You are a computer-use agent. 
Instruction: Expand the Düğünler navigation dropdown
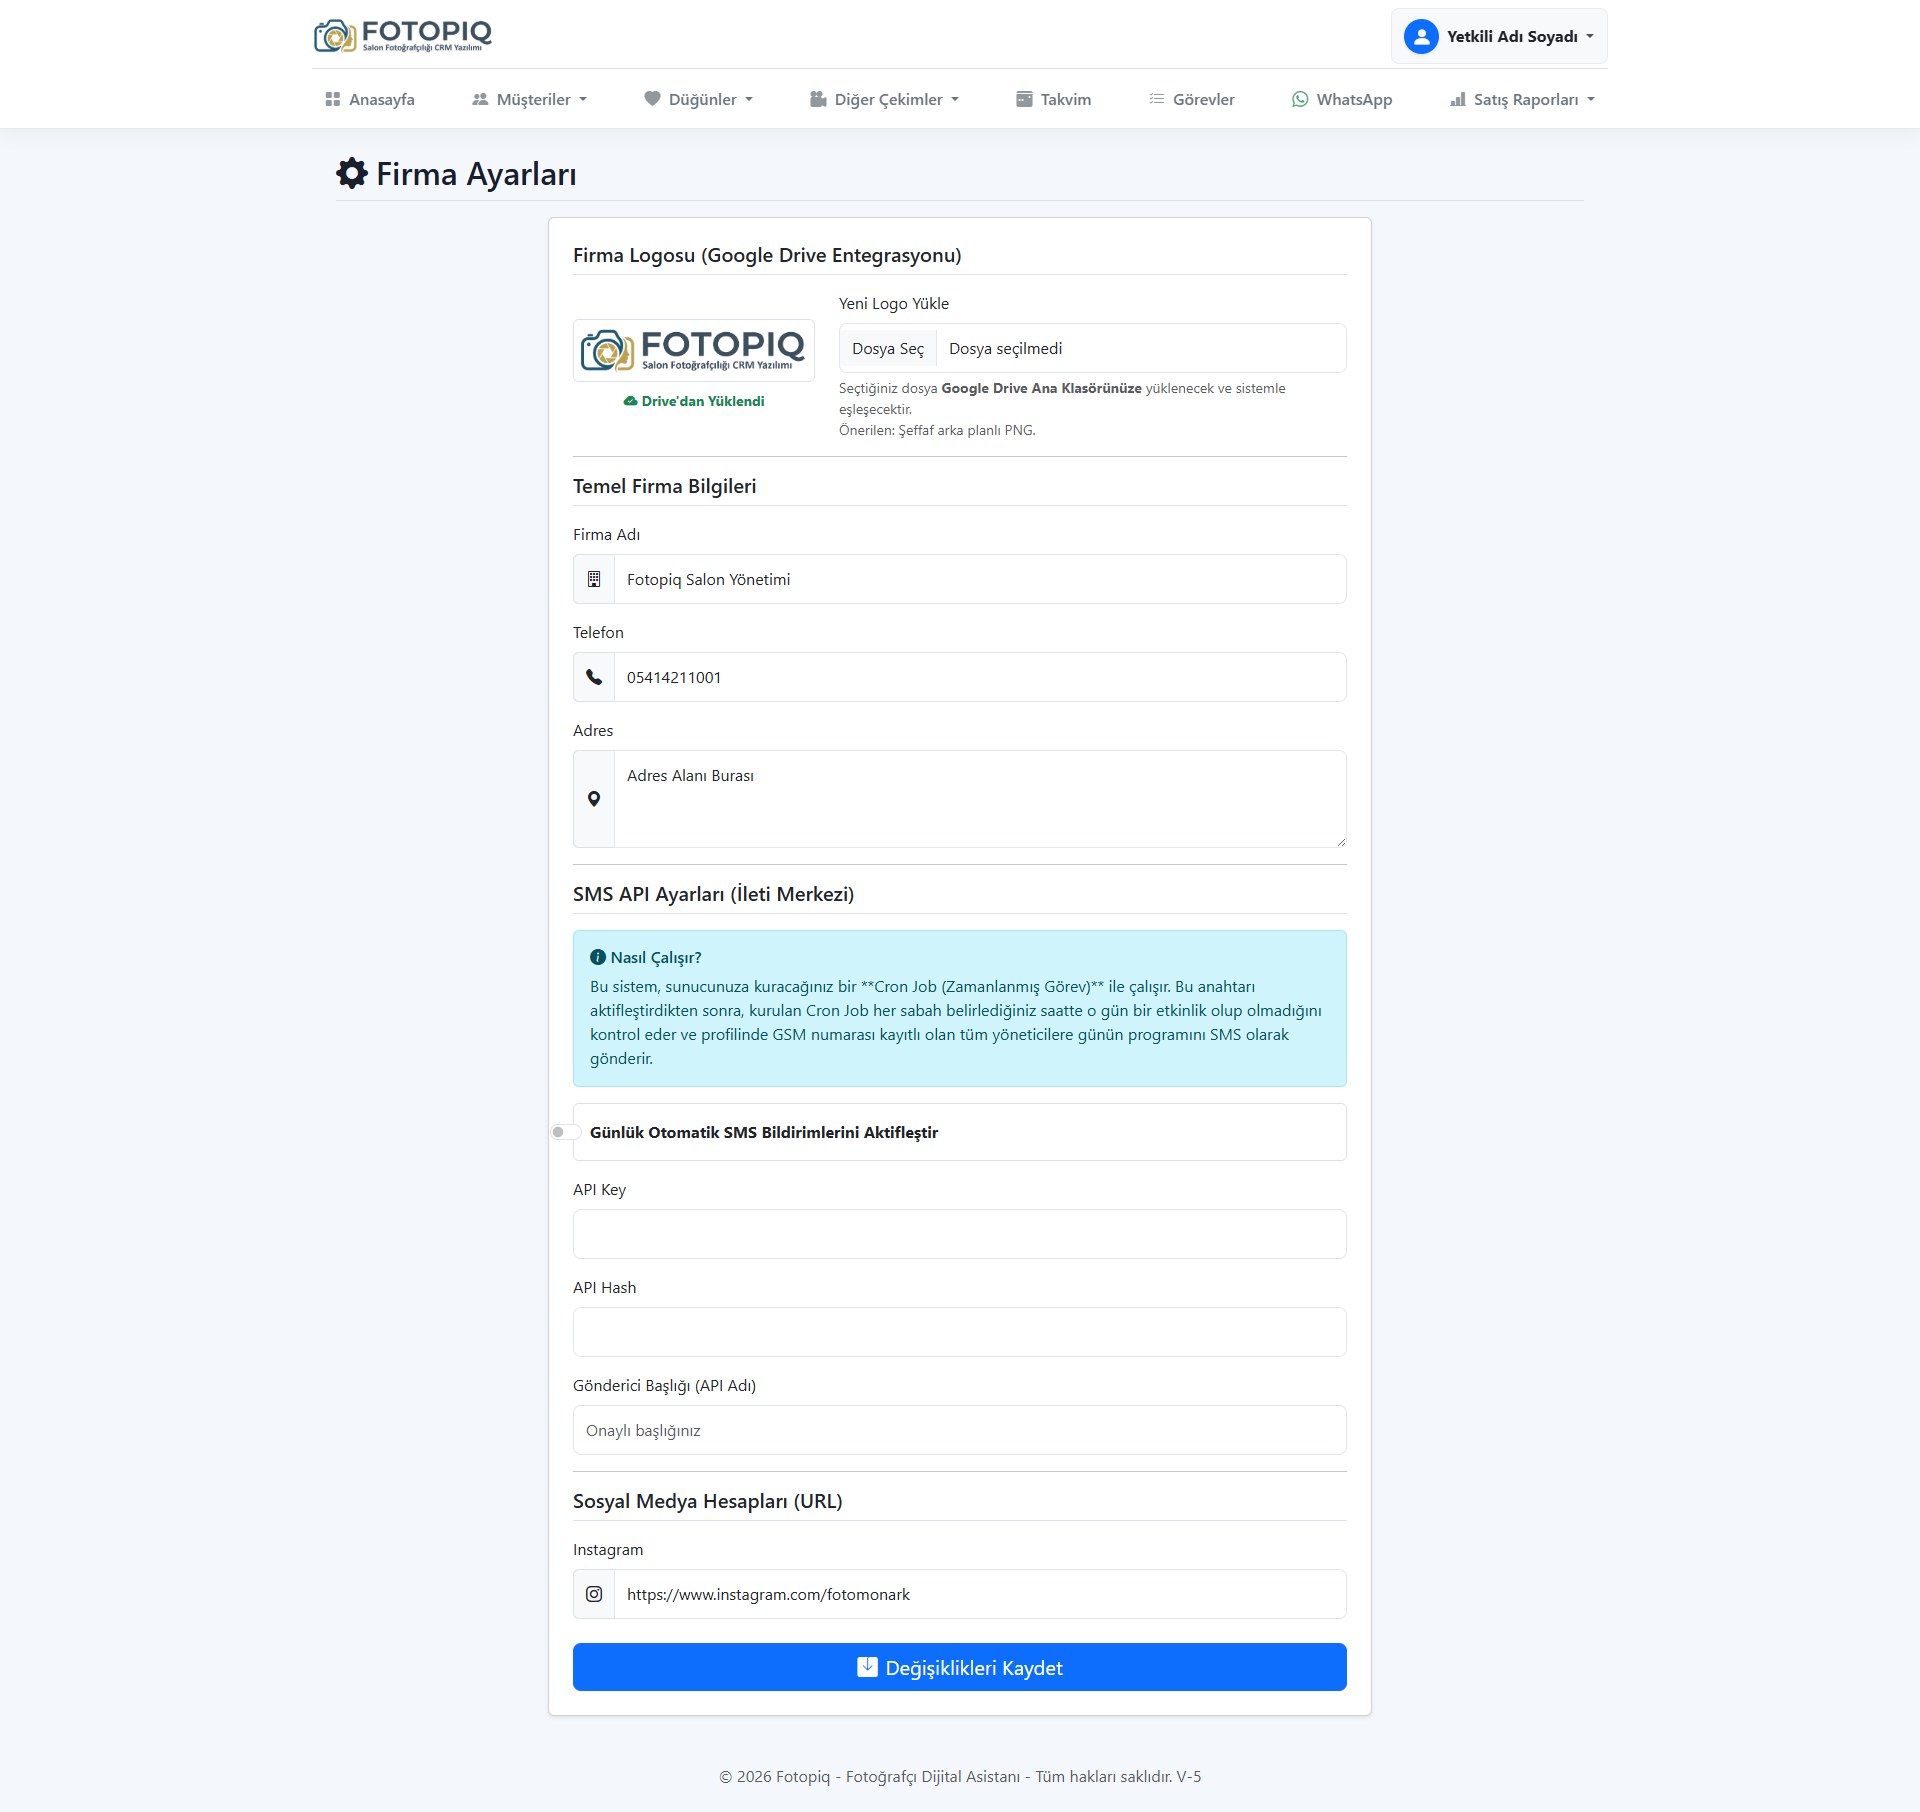(x=699, y=99)
